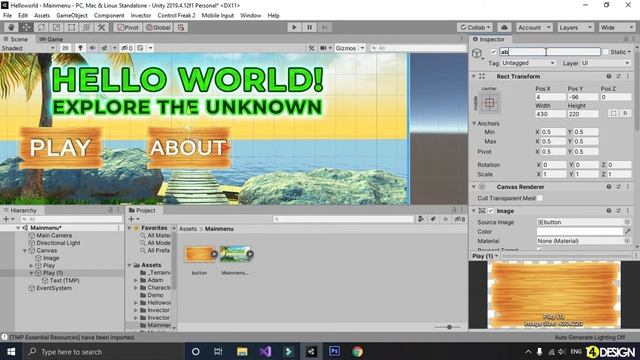Toggle Pivot handle position button

pyautogui.click(x=128, y=27)
